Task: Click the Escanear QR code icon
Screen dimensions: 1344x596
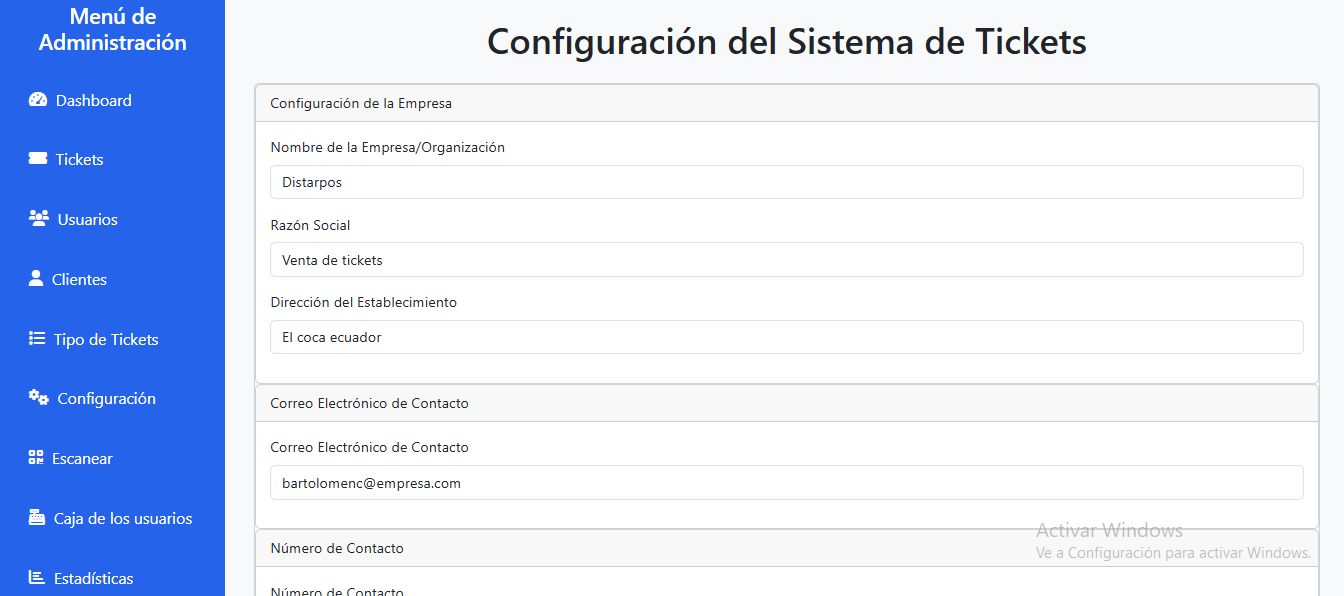Action: click(36, 458)
